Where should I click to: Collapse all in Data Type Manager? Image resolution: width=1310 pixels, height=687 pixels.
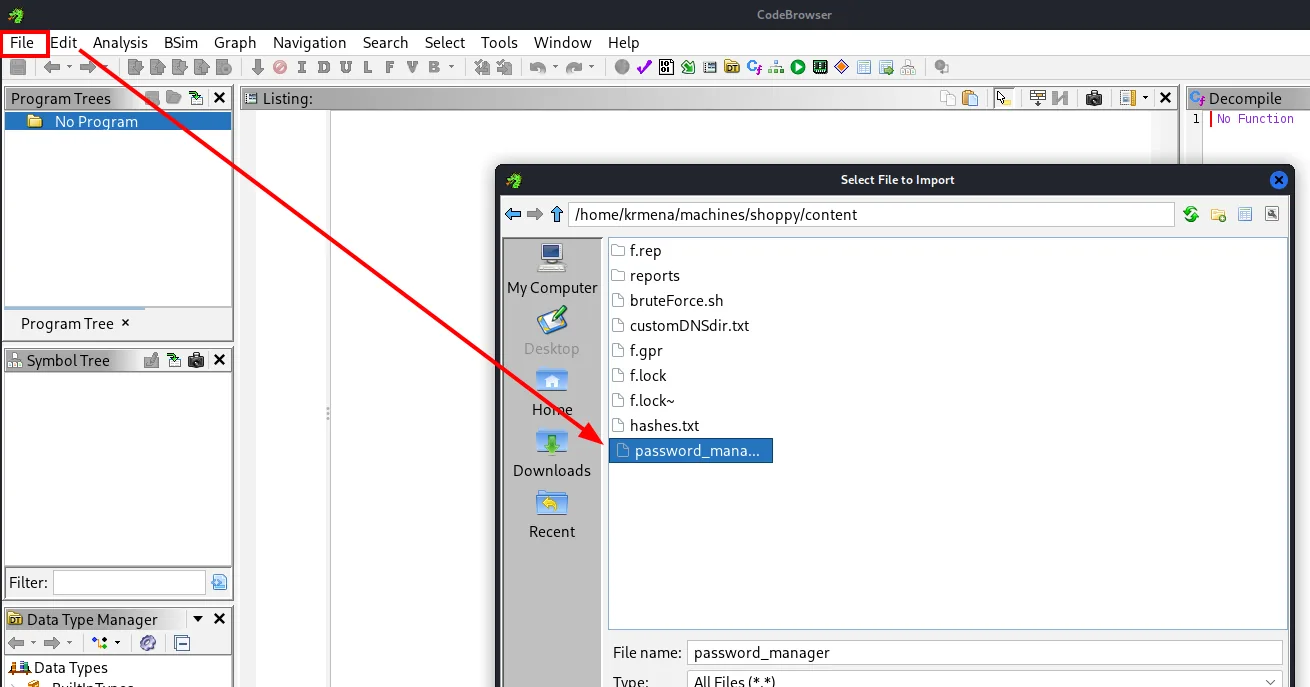tap(182, 643)
